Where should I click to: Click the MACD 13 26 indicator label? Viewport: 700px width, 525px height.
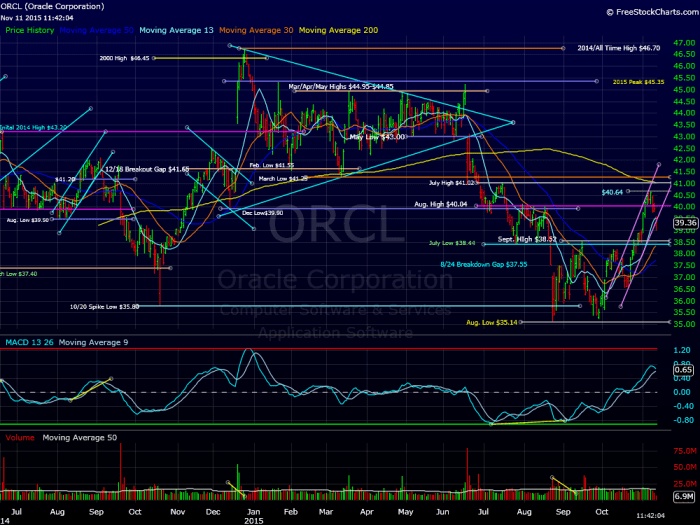29,342
